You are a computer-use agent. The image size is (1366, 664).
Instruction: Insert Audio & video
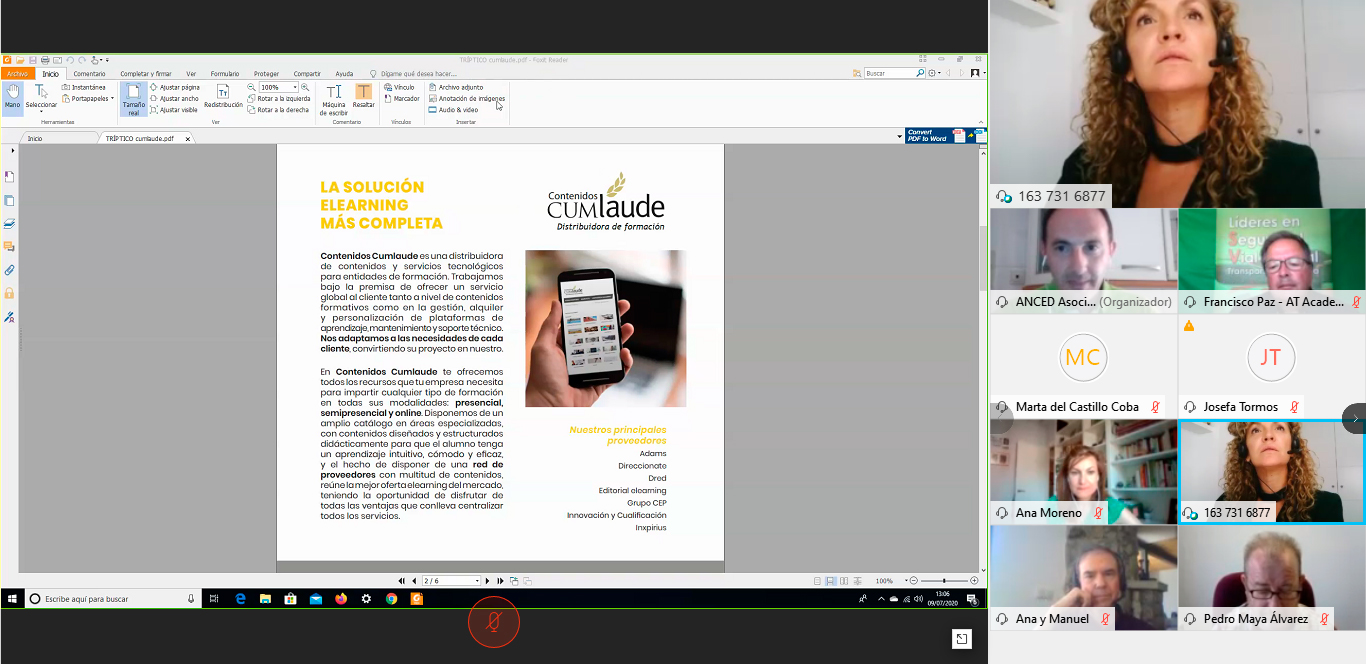453,110
